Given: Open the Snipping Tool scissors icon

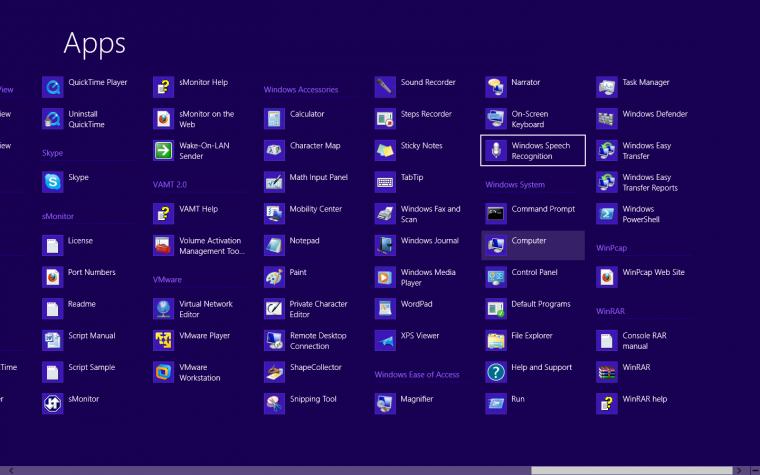Looking at the screenshot, I should (274, 404).
